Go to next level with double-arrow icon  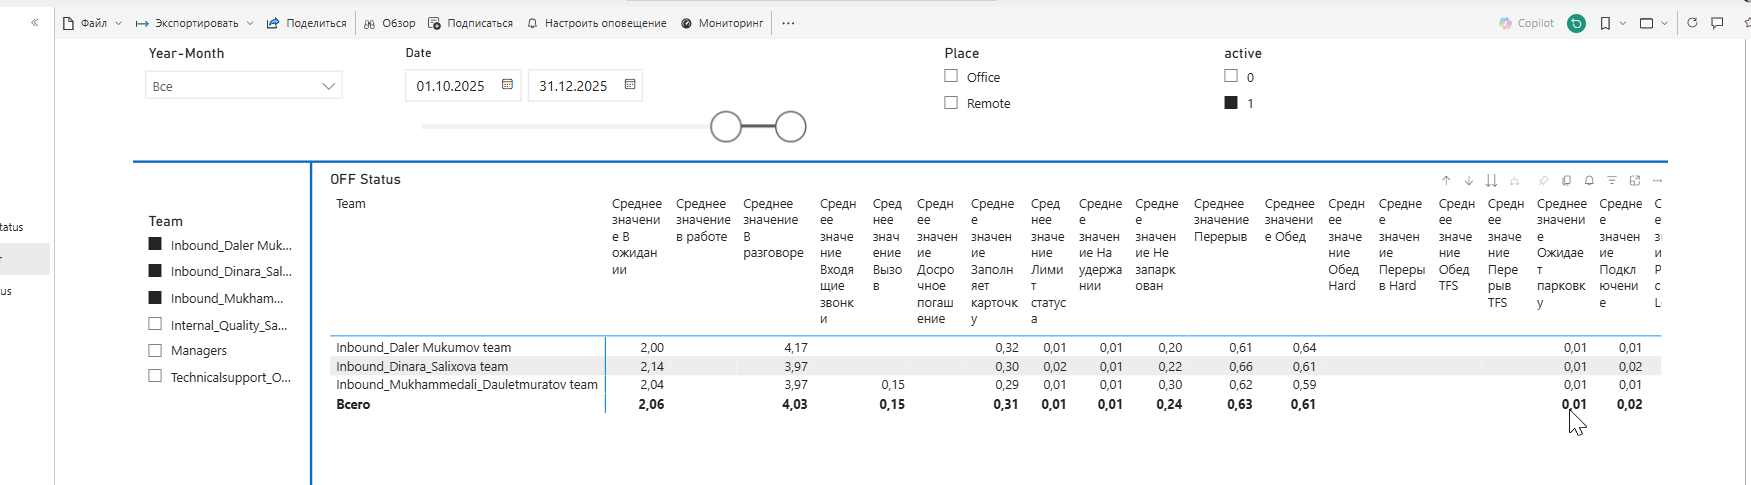(x=1491, y=181)
